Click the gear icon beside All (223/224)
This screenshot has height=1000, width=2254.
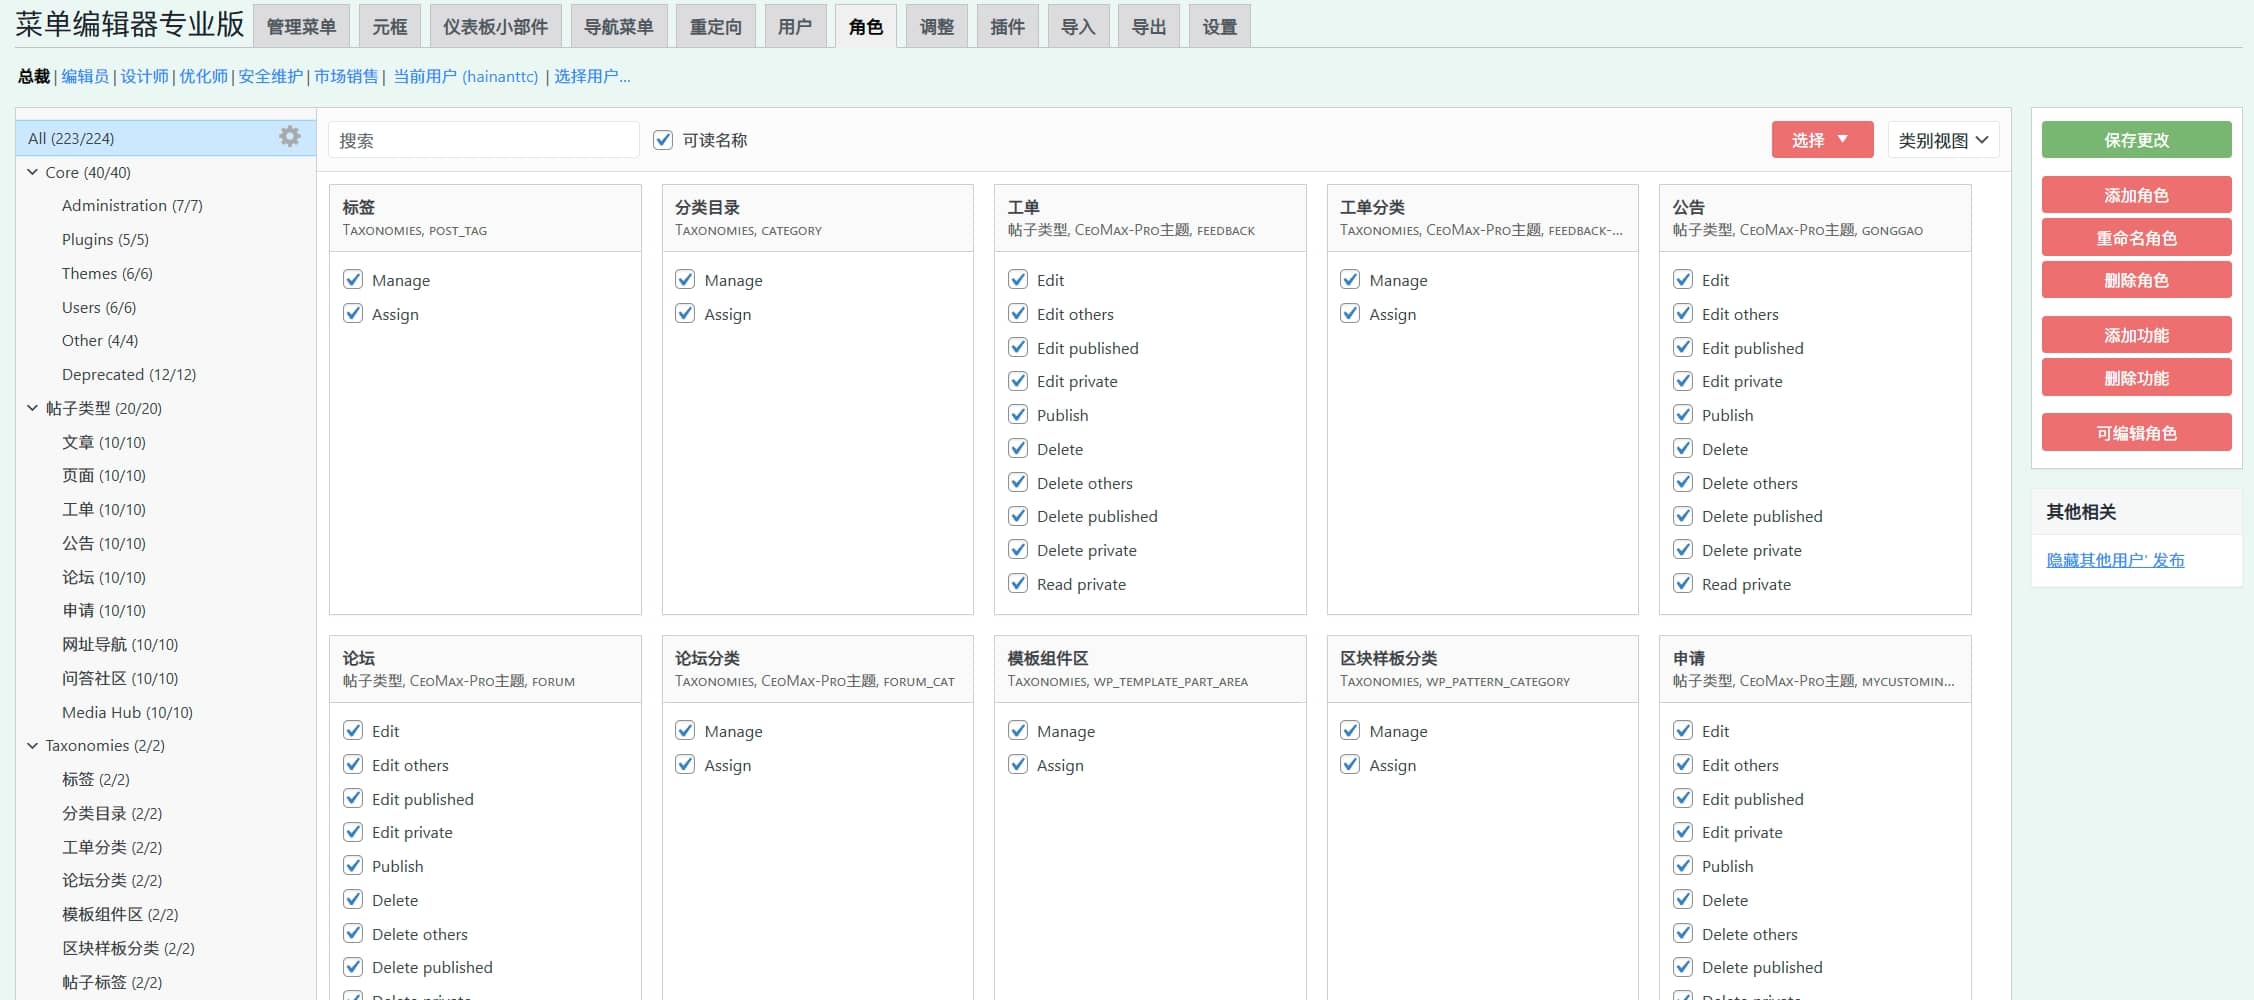click(289, 137)
